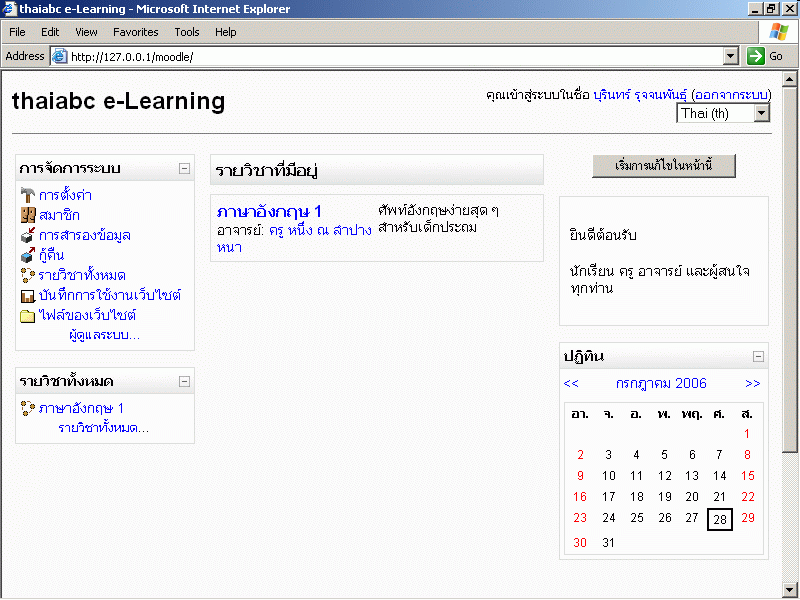Click the hammer icon beside การตั้งค่า
This screenshot has height=600, width=800.
point(28,195)
